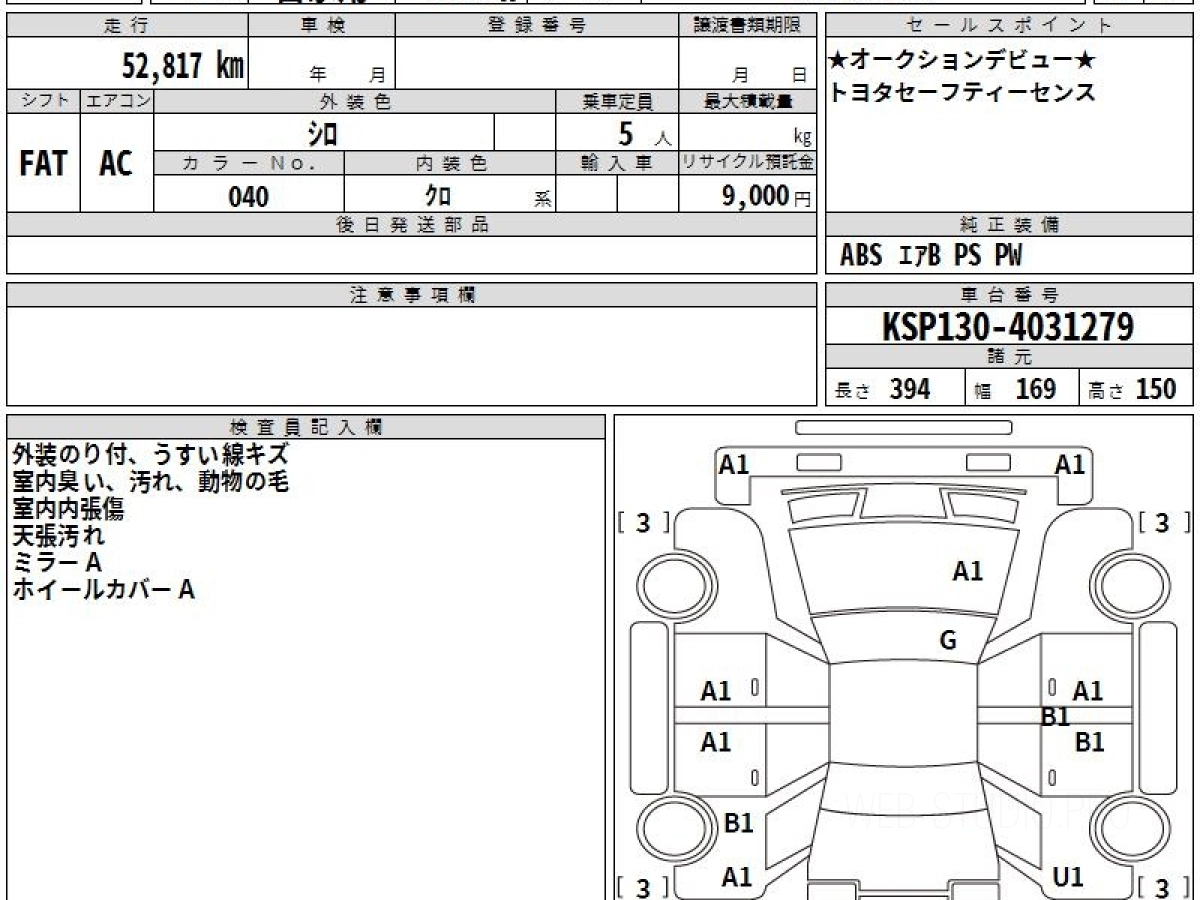Select the chassis number KSP130-4031279
The width and height of the screenshot is (1200, 900).
(x=1008, y=327)
